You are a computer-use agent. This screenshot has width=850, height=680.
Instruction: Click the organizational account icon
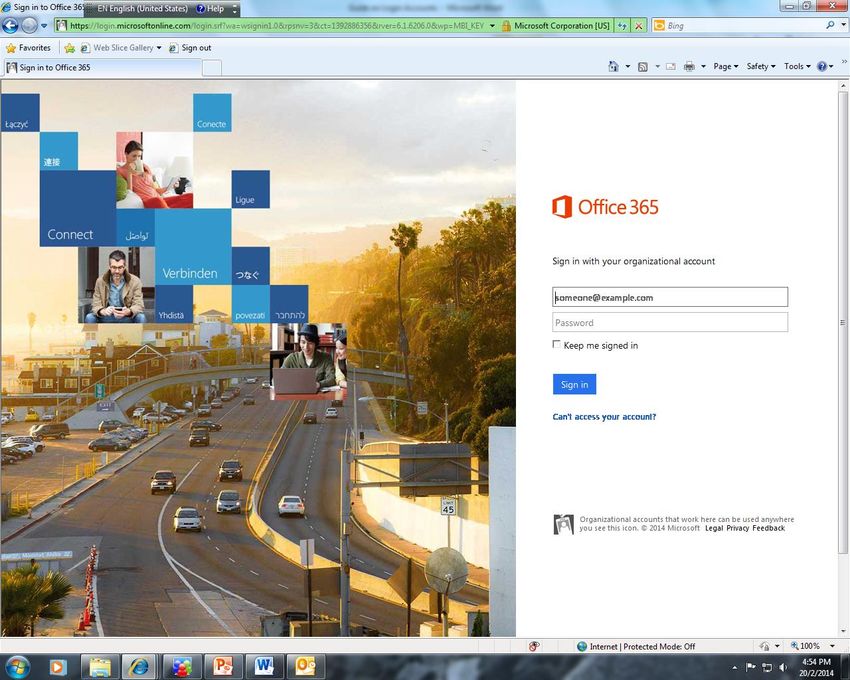point(563,524)
